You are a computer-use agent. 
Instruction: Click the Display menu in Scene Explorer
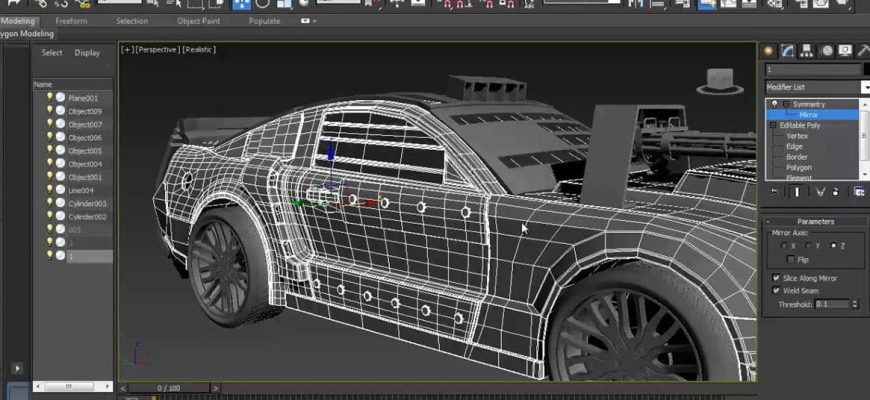pyautogui.click(x=87, y=53)
